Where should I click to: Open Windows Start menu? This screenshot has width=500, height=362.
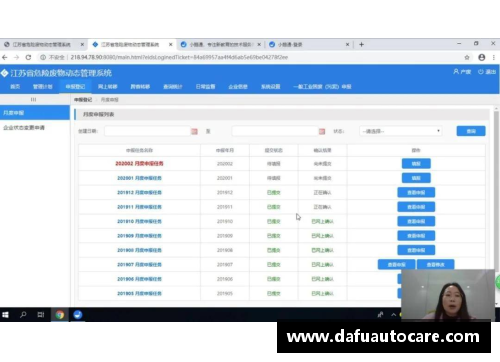click(x=5, y=314)
